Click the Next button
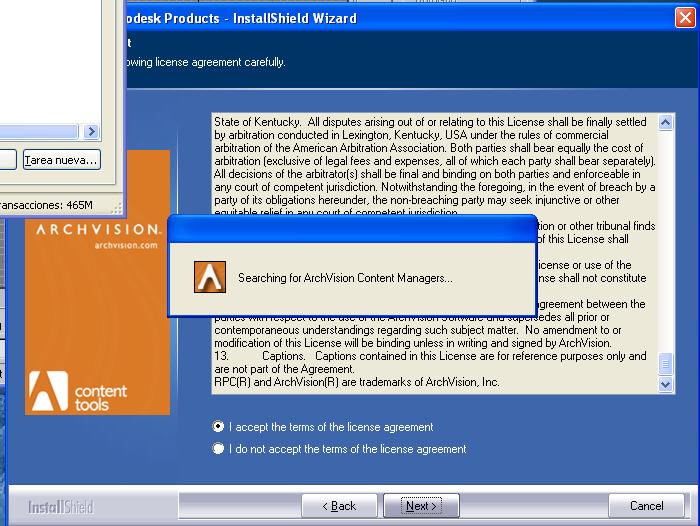 [x=421, y=505]
